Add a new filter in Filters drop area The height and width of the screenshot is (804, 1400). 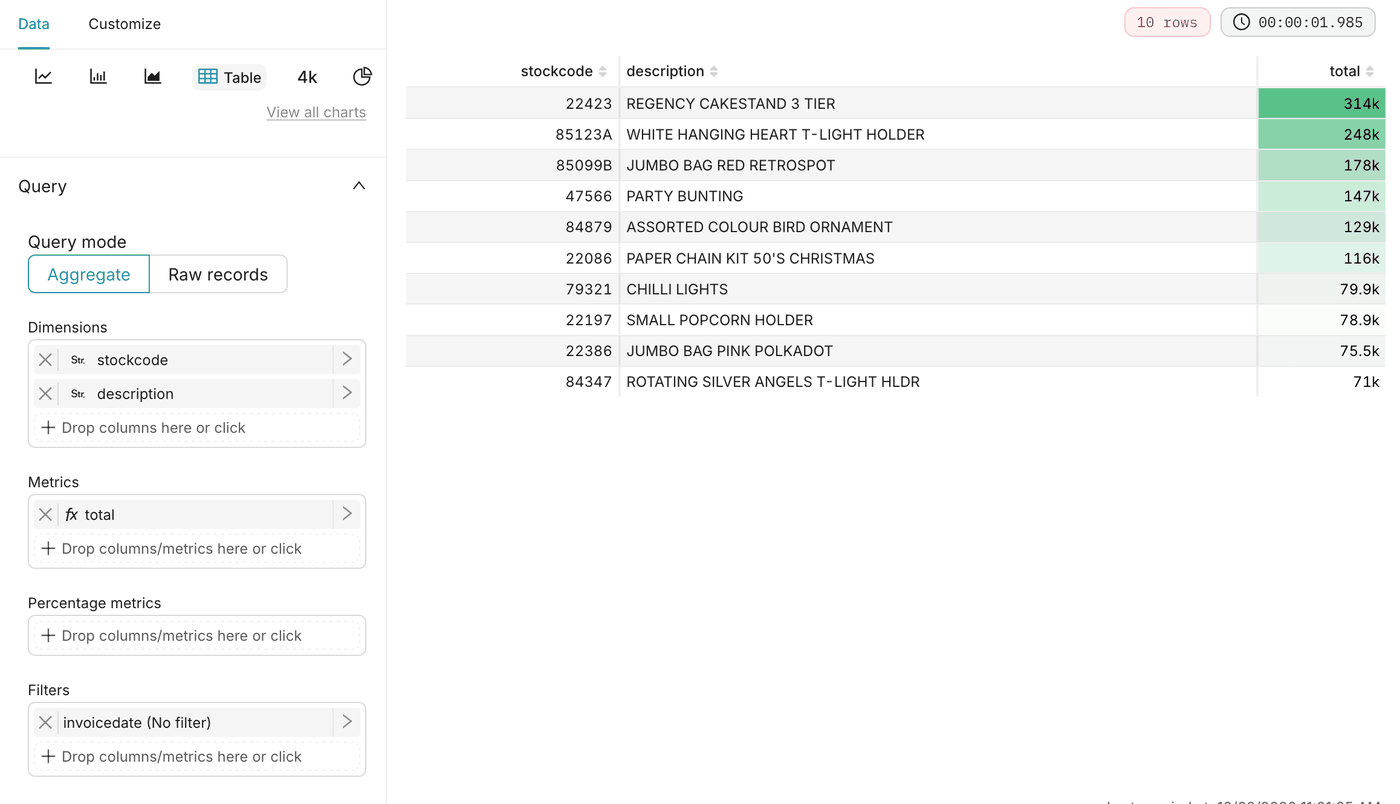tap(197, 756)
